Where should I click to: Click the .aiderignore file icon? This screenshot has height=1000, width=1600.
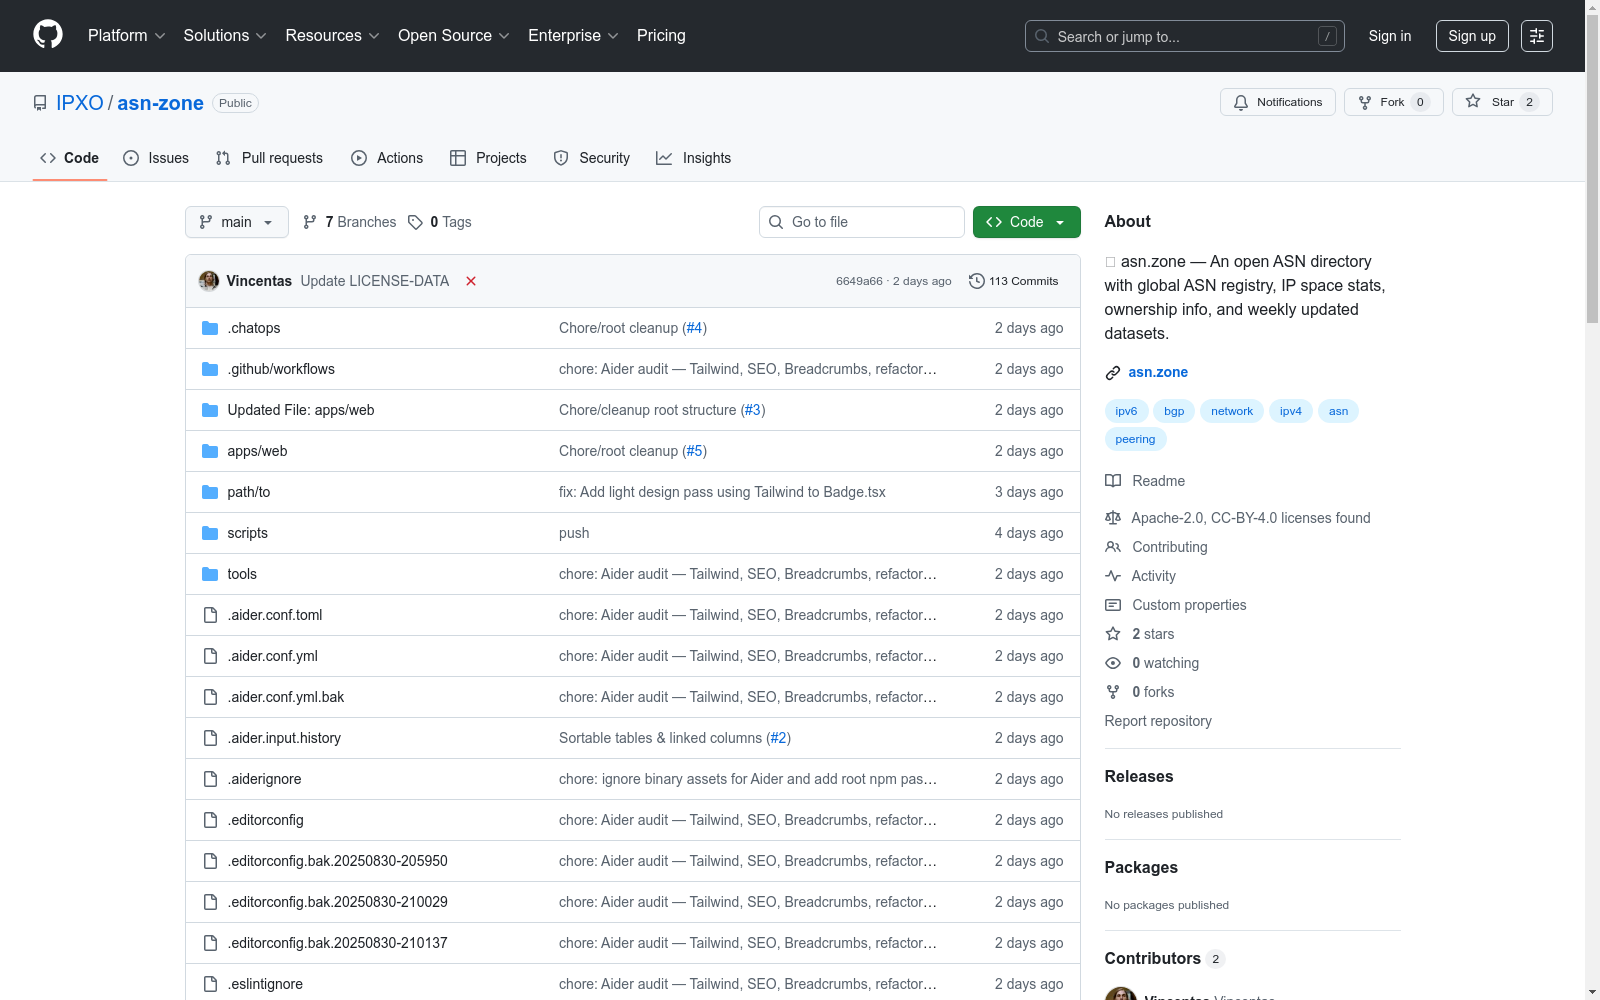(x=210, y=779)
